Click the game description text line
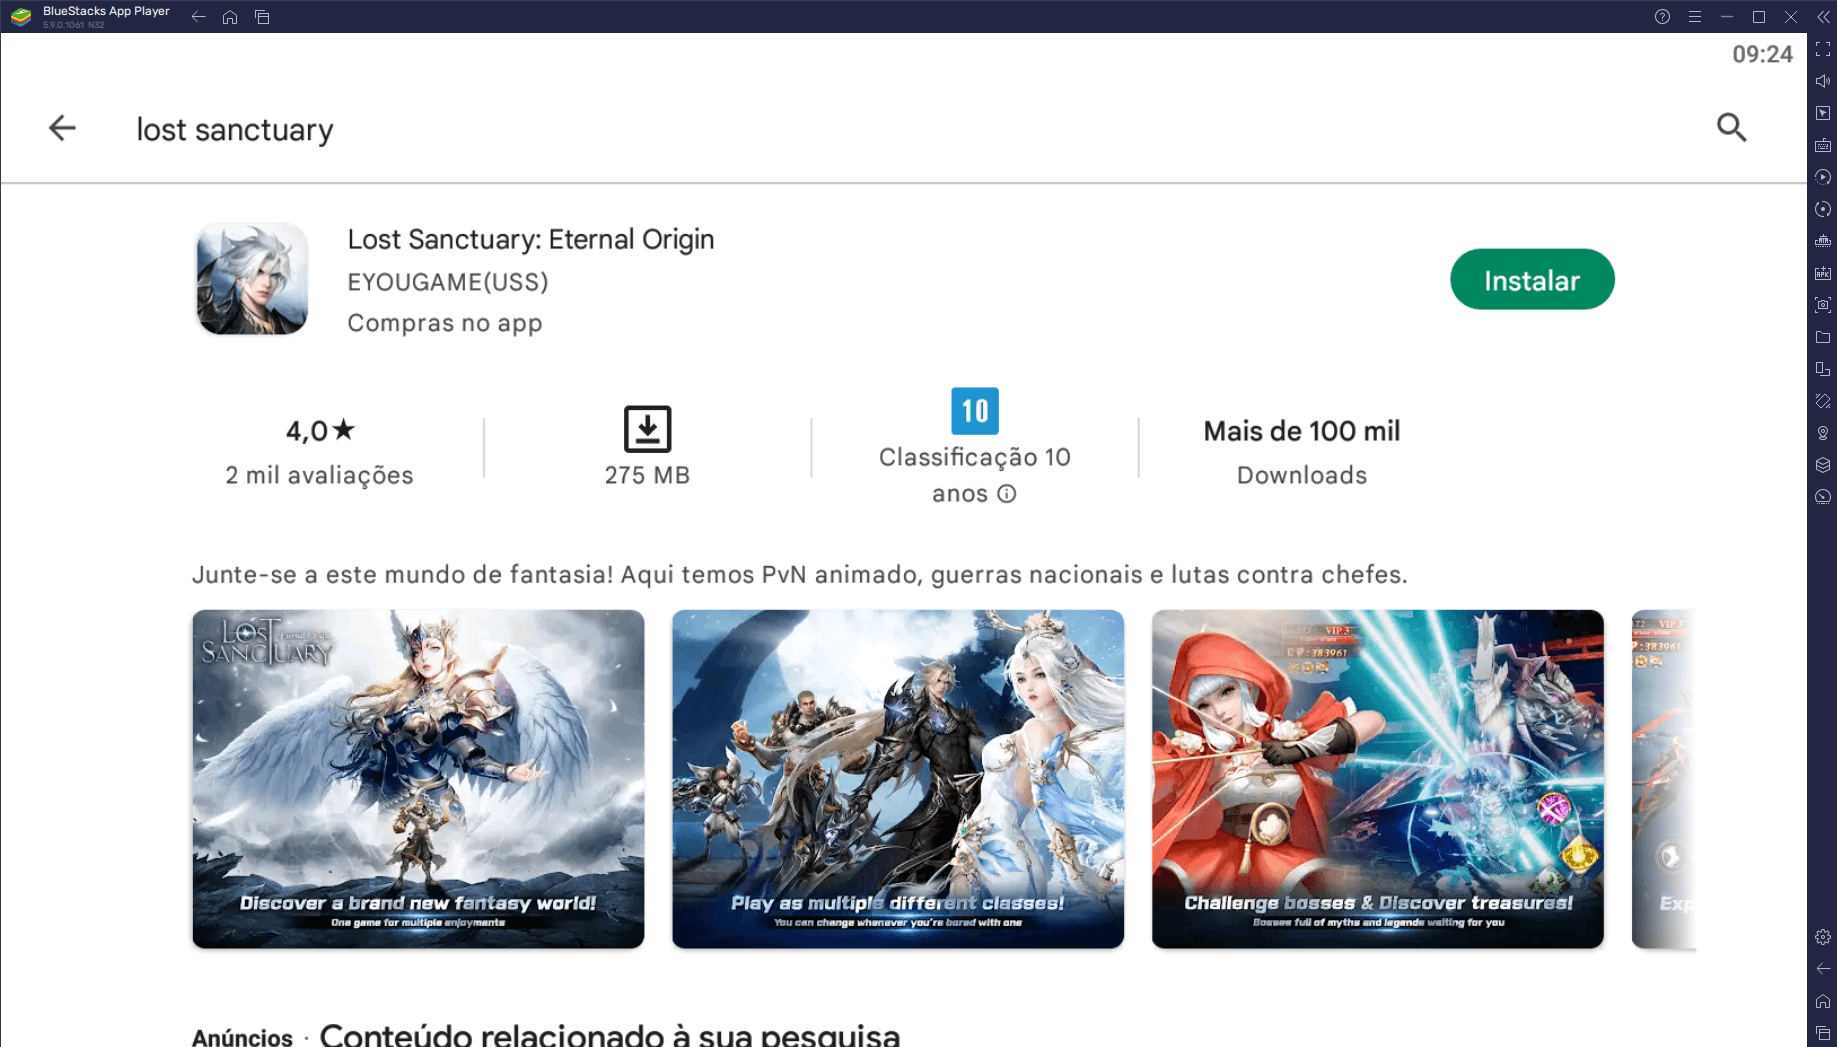The image size is (1837, 1047). point(799,575)
